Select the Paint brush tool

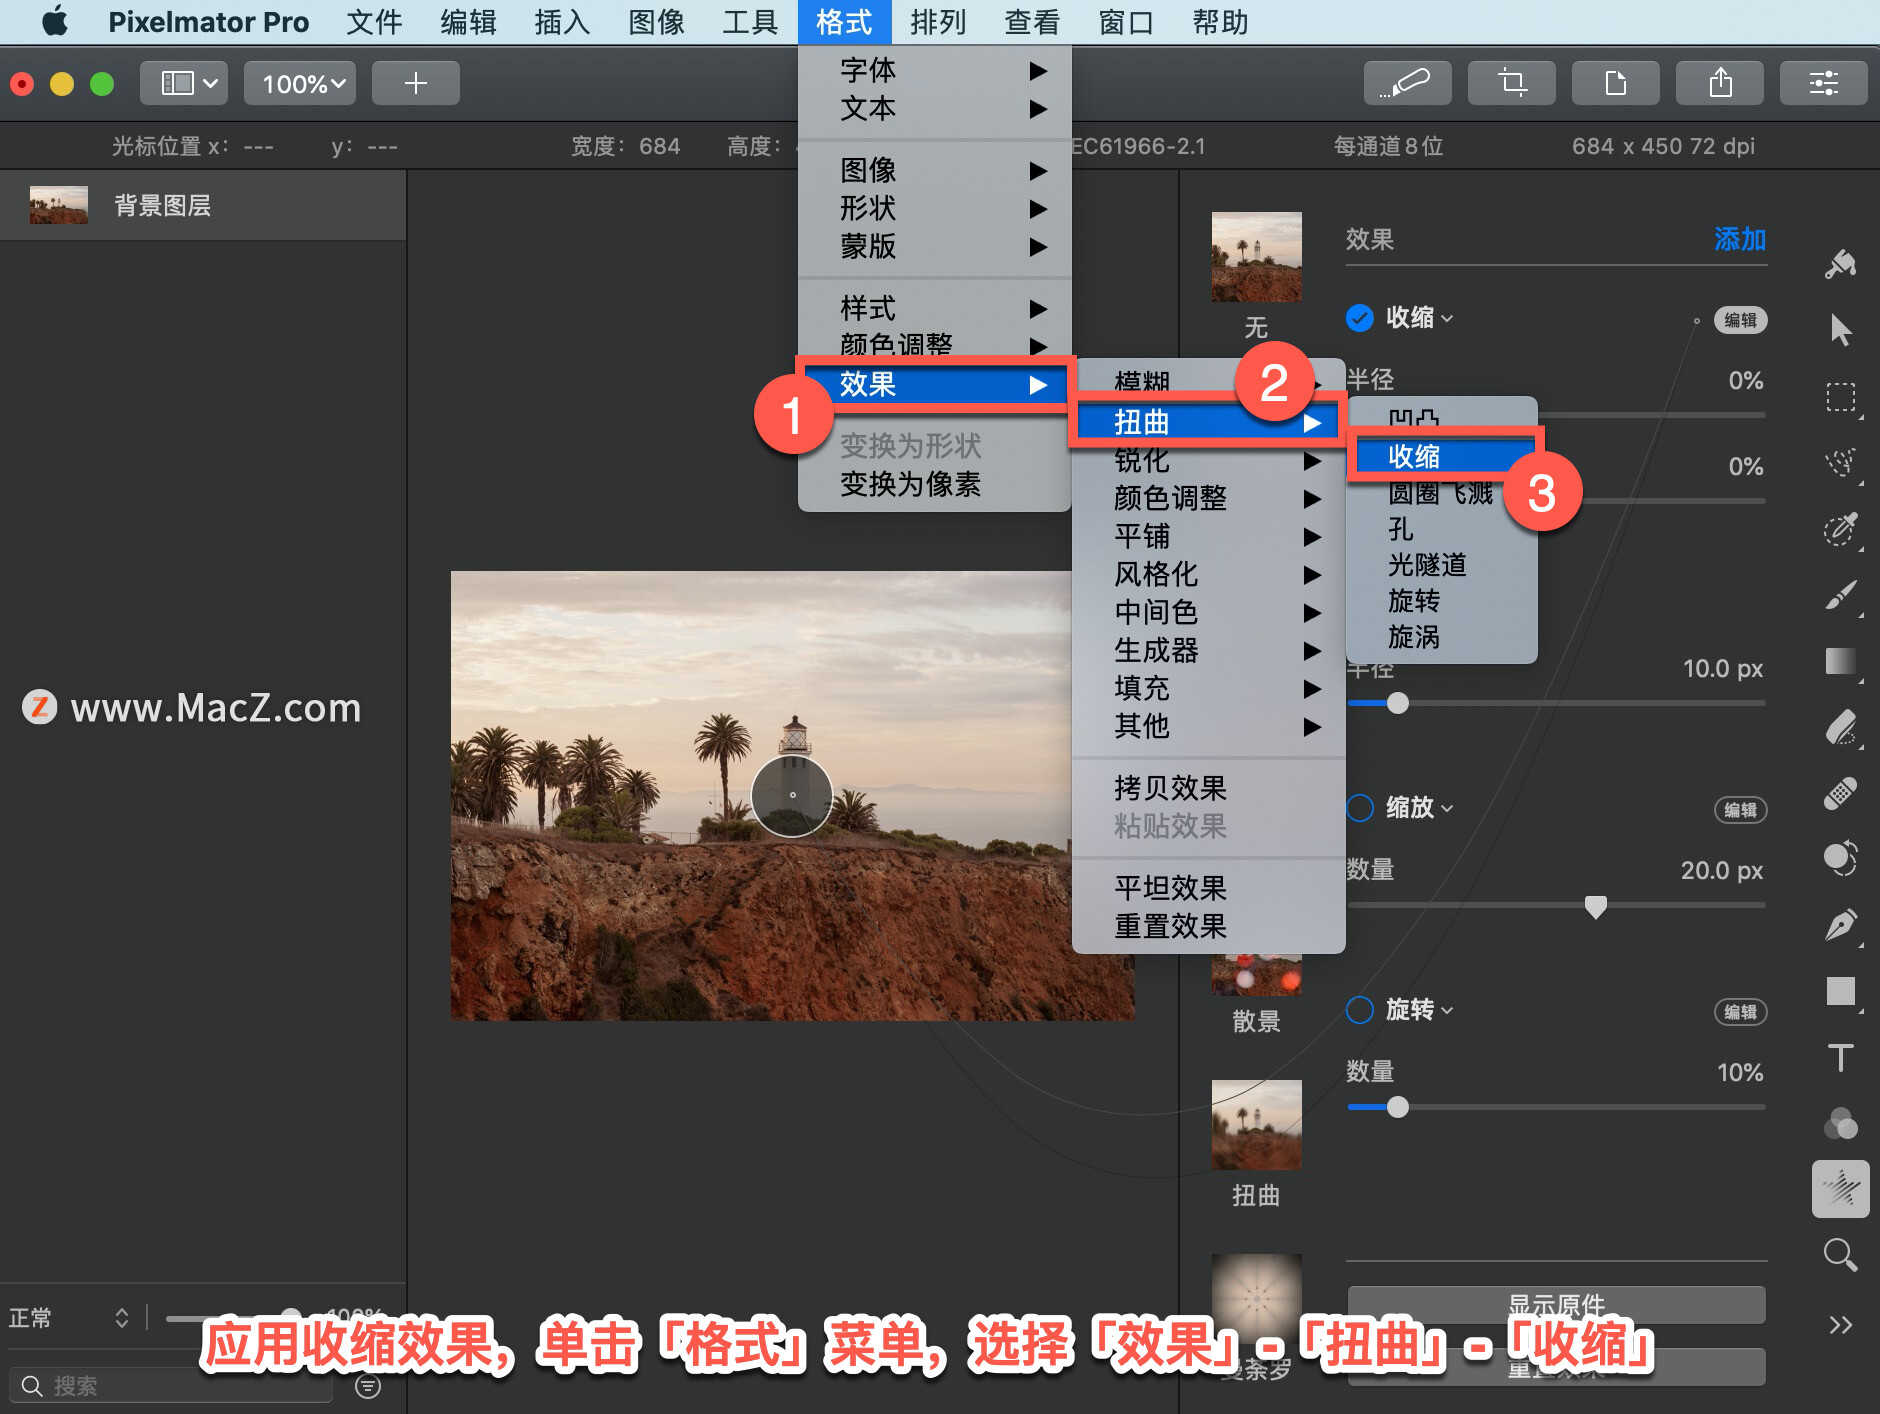click(x=1840, y=595)
